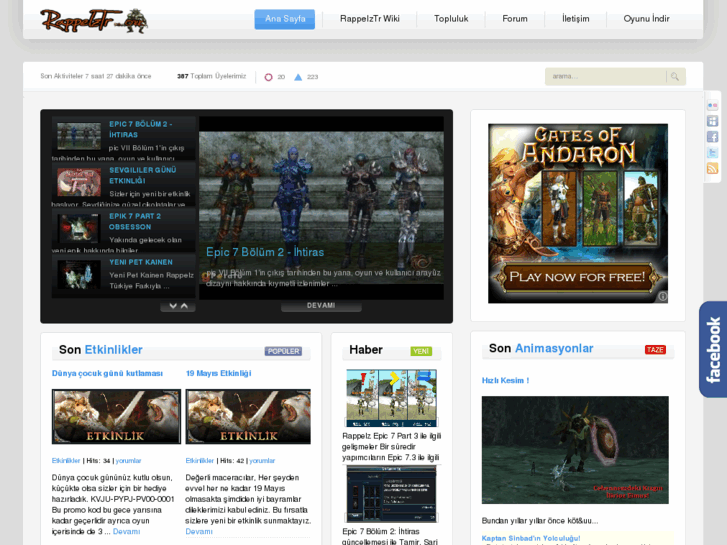
Task: Open yorumlar link next to Hits: 34
Action: tap(128, 461)
